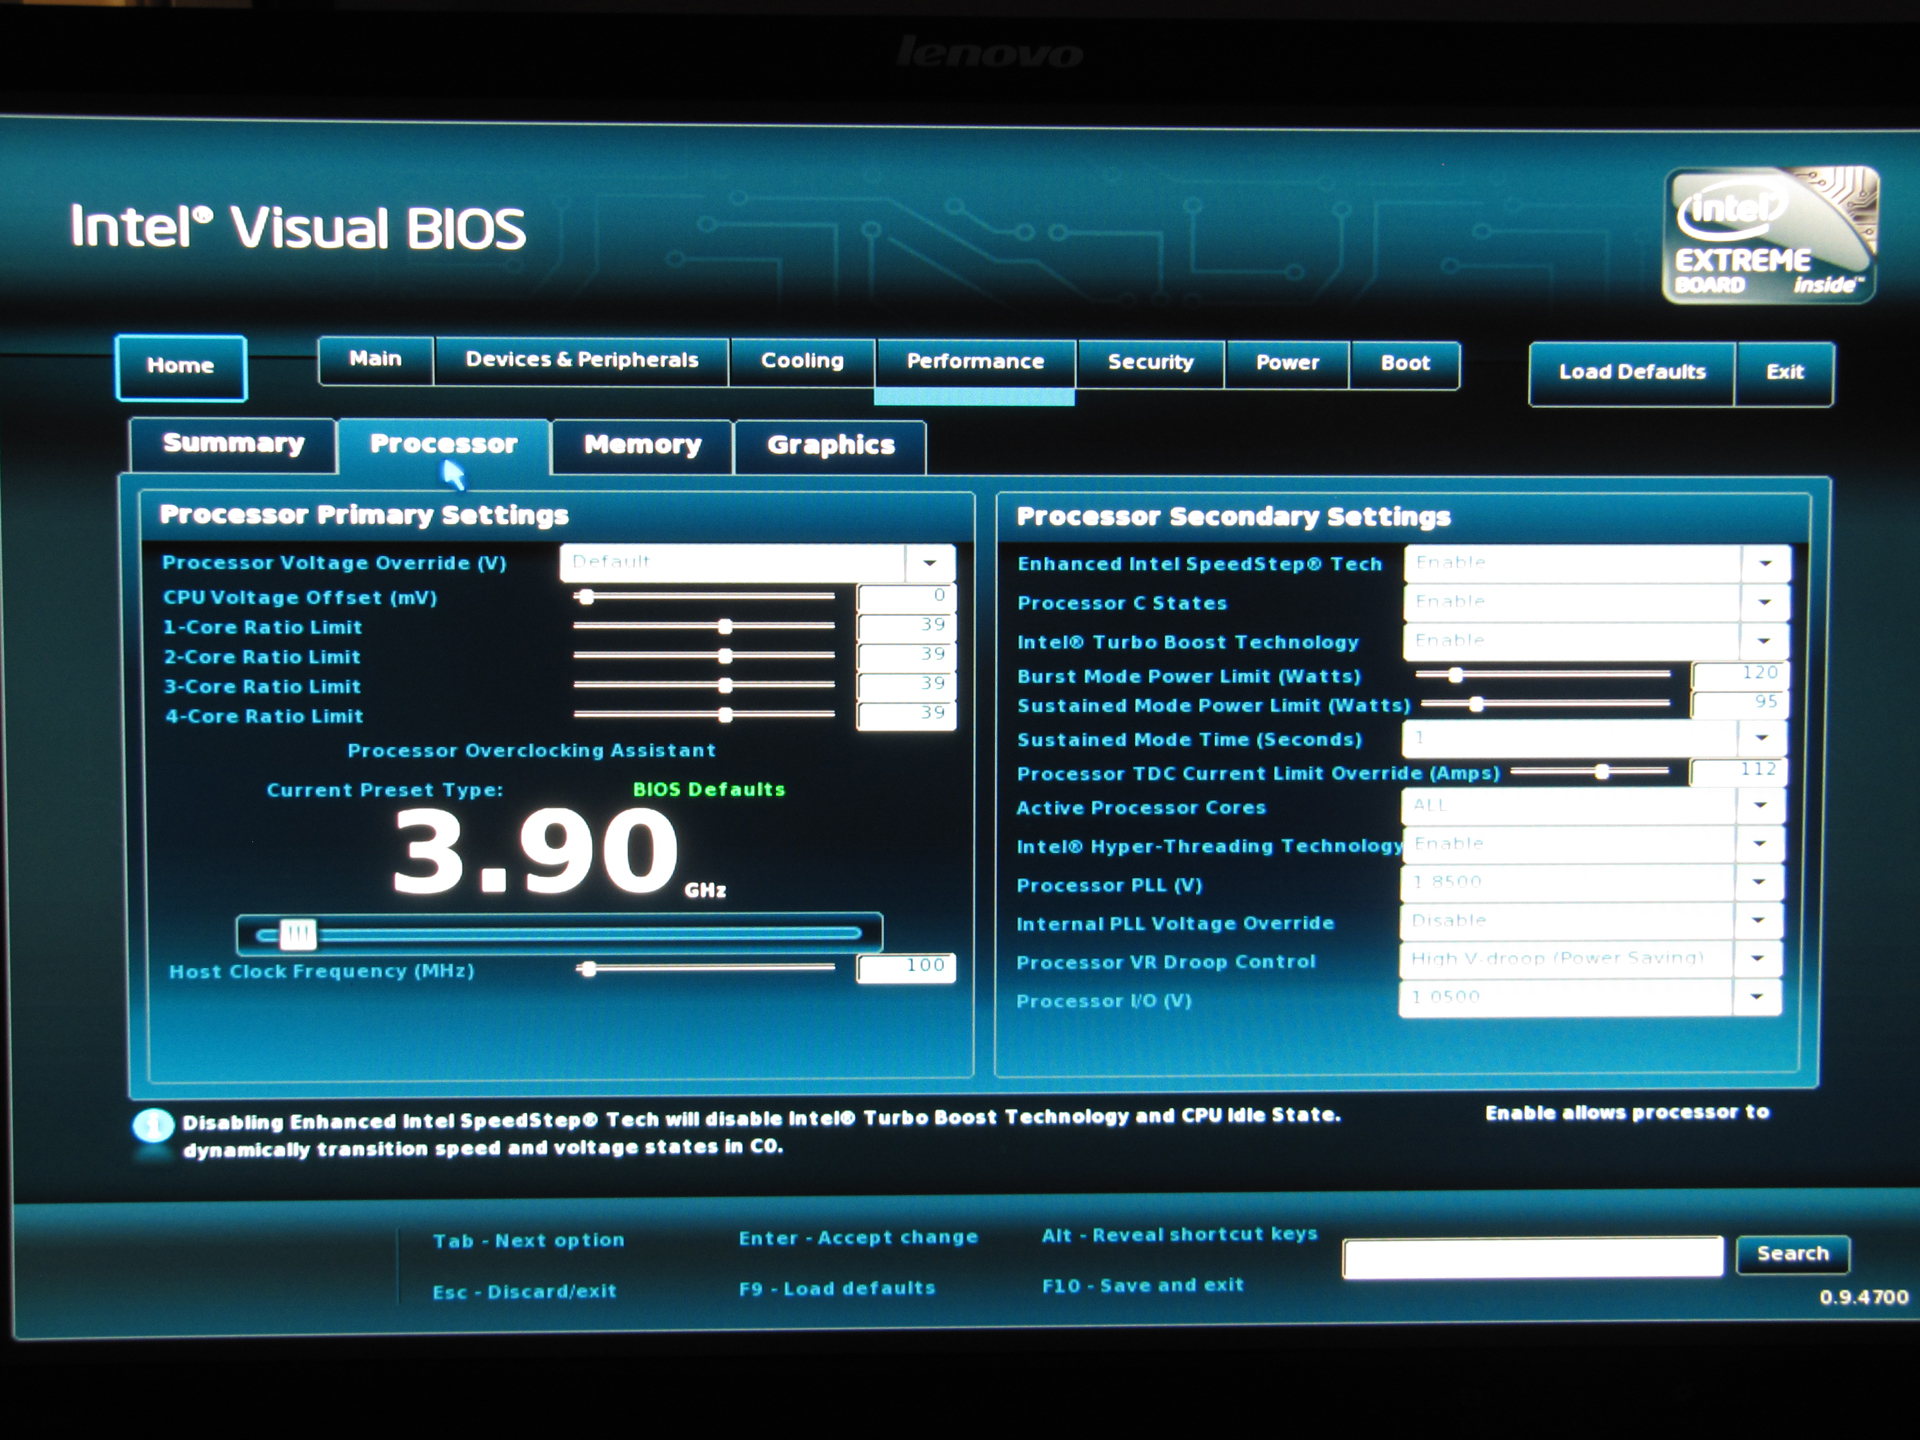Click the Search button
The image size is (1920, 1440).
tap(1792, 1254)
